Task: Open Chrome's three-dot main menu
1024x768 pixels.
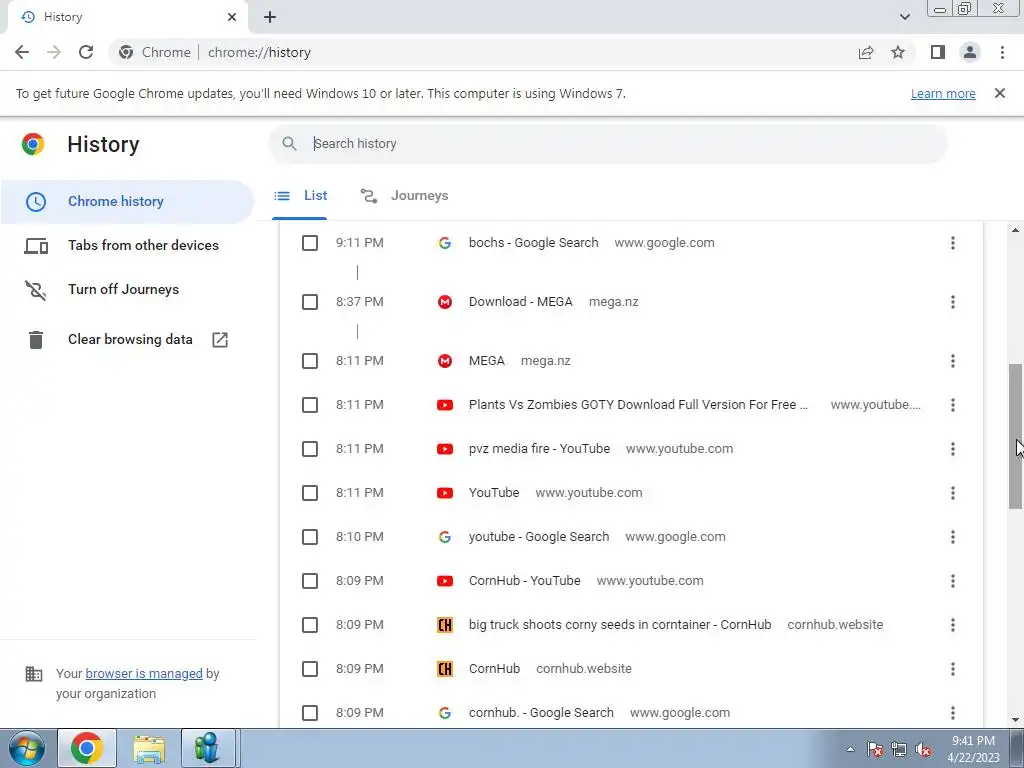Action: coord(1002,52)
